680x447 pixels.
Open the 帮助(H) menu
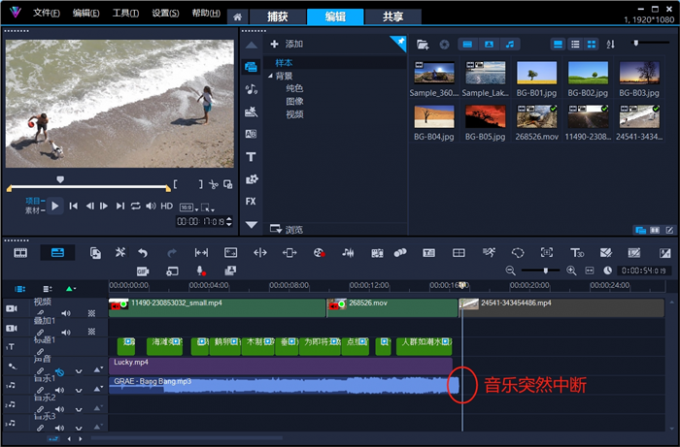pos(206,13)
